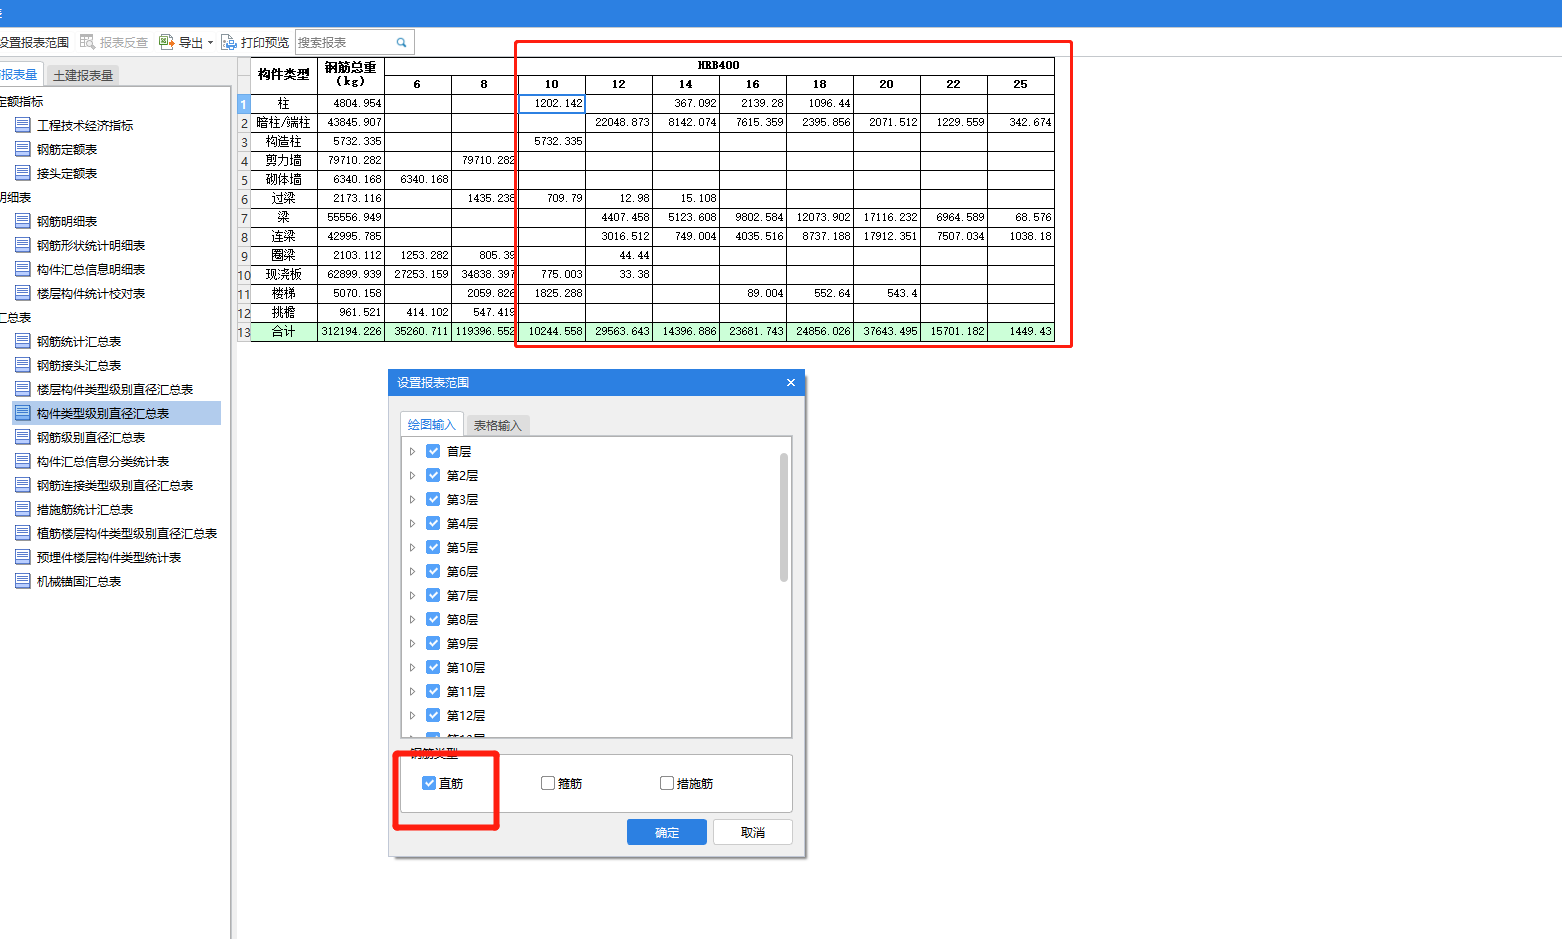Viewport: 1562px width, 939px height.
Task: Click icon beside 钢筋形状统计明细表
Action: pyautogui.click(x=23, y=245)
